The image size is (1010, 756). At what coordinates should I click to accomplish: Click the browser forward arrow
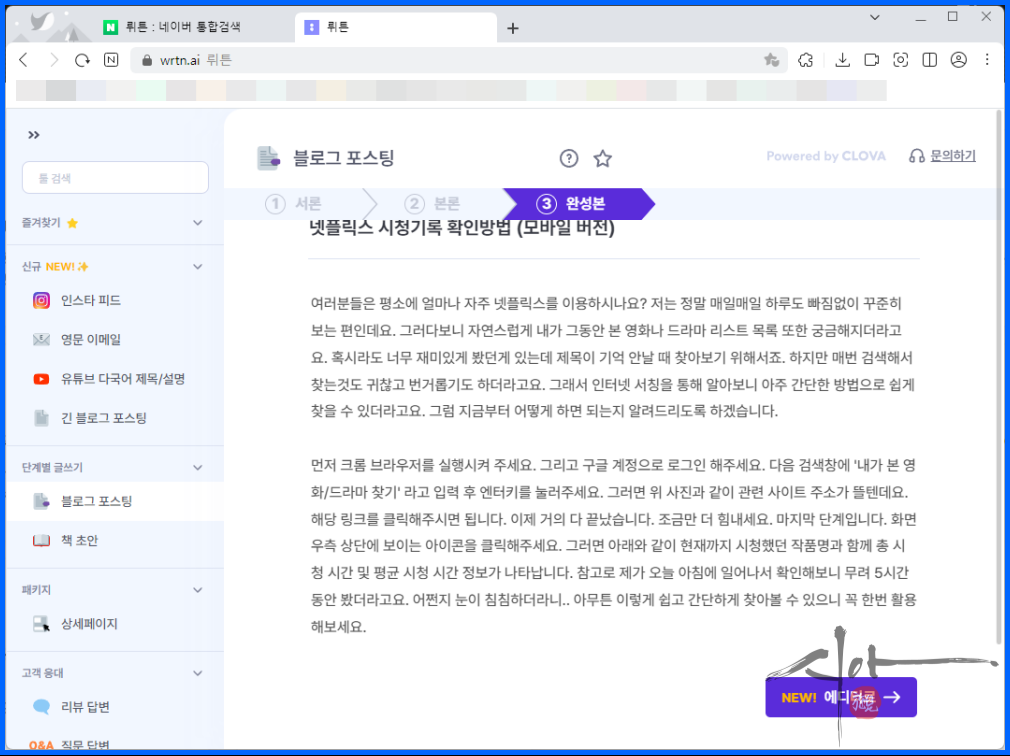coord(53,60)
